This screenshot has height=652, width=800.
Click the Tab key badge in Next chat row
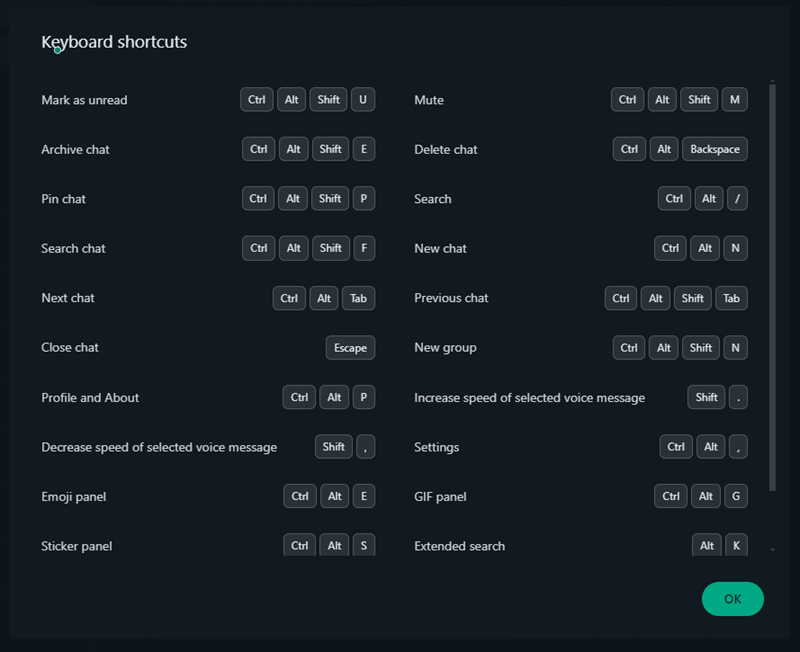(358, 298)
